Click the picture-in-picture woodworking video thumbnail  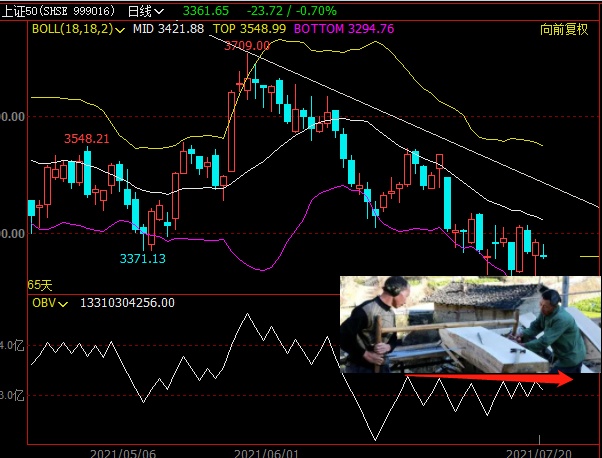click(470, 324)
